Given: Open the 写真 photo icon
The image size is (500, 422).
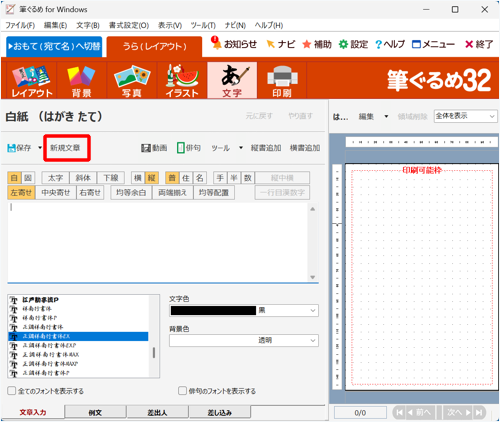Looking at the screenshot, I should click(132, 81).
